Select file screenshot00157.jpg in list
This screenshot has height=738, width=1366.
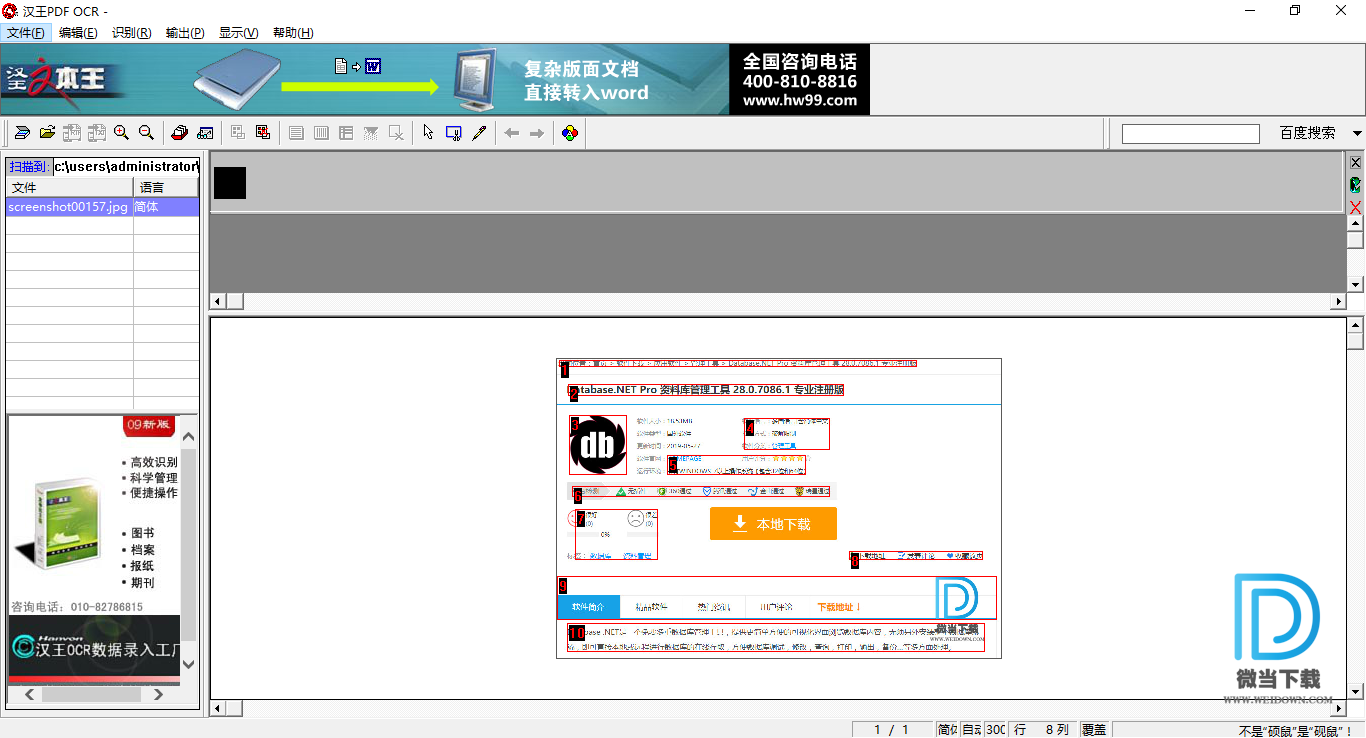pyautogui.click(x=68, y=207)
